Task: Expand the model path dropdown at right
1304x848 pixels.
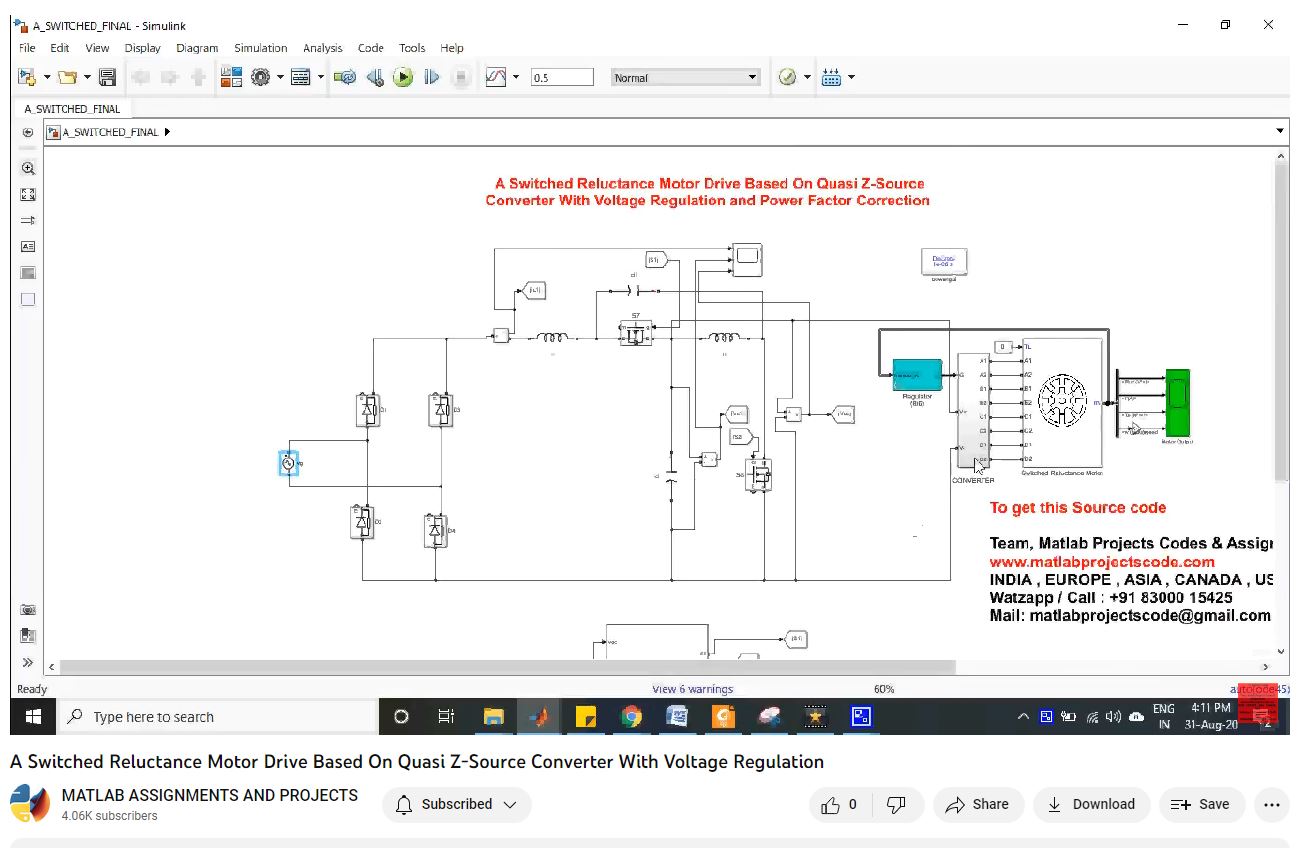Action: (x=1280, y=131)
